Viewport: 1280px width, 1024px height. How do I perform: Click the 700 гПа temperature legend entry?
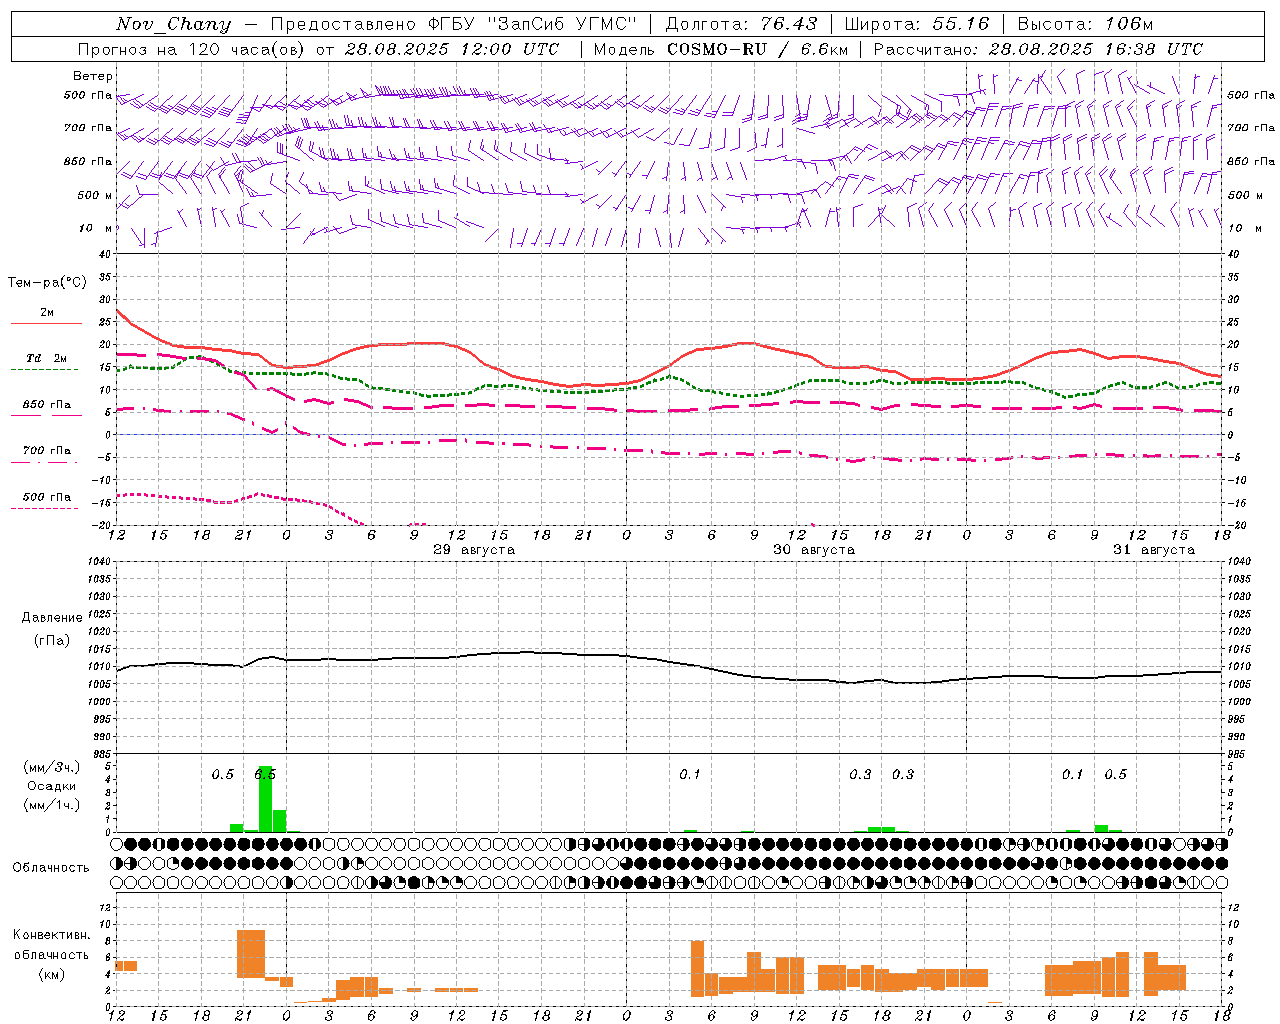(46, 451)
